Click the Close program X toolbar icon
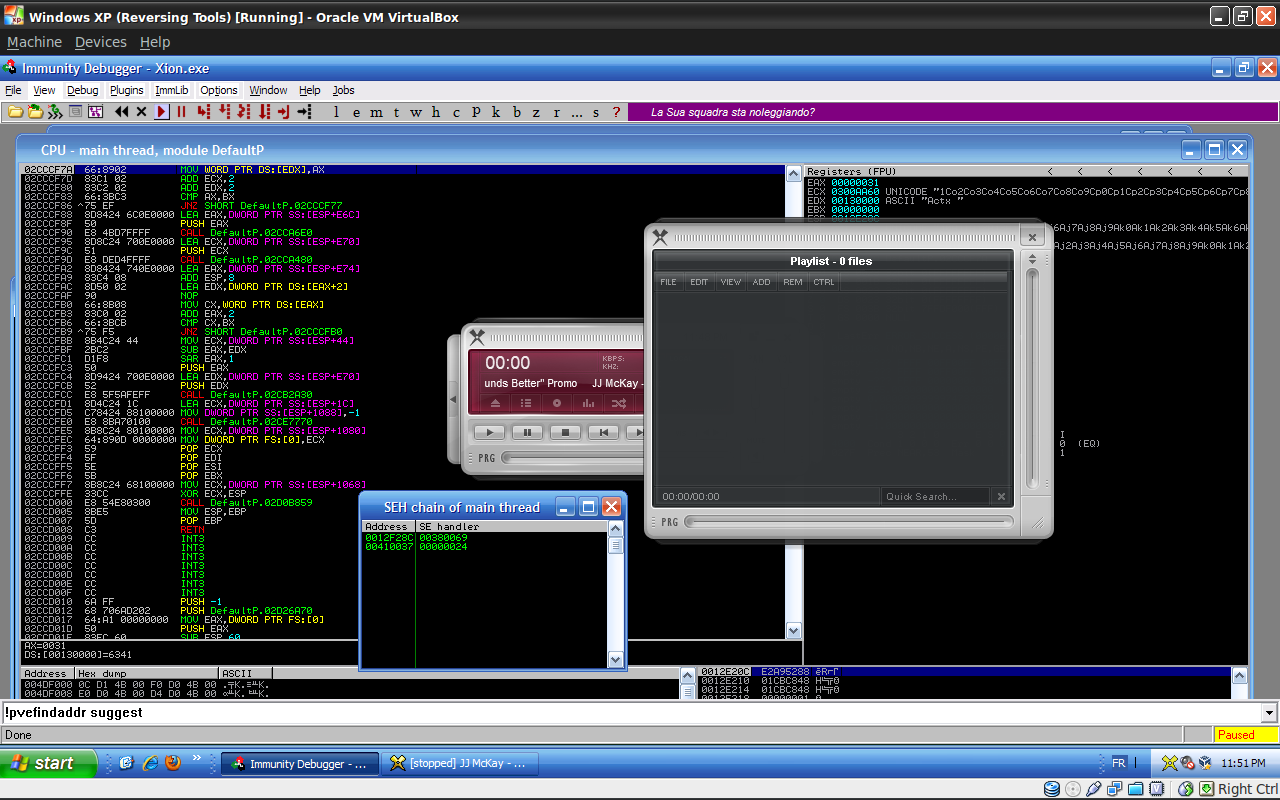 (x=142, y=112)
